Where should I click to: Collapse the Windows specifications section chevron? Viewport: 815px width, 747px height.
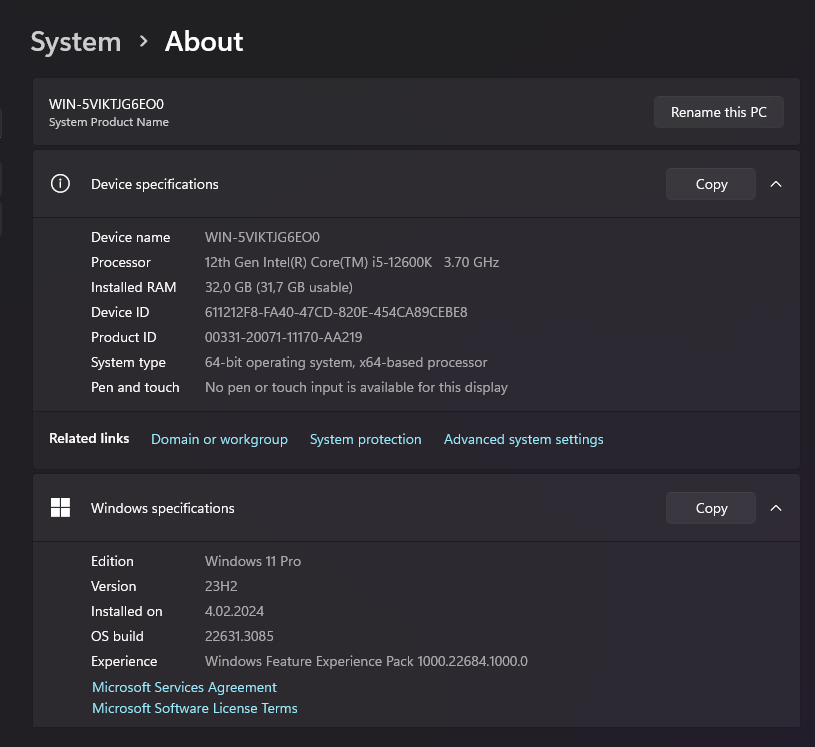coord(775,508)
